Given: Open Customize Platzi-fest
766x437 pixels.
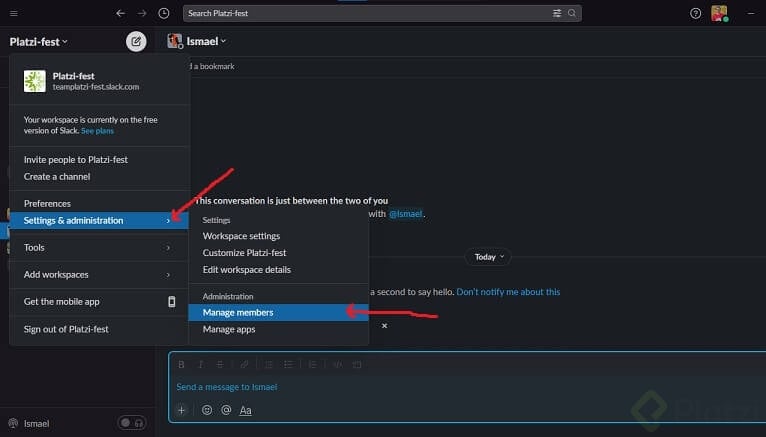Looking at the screenshot, I should pyautogui.click(x=278, y=253).
